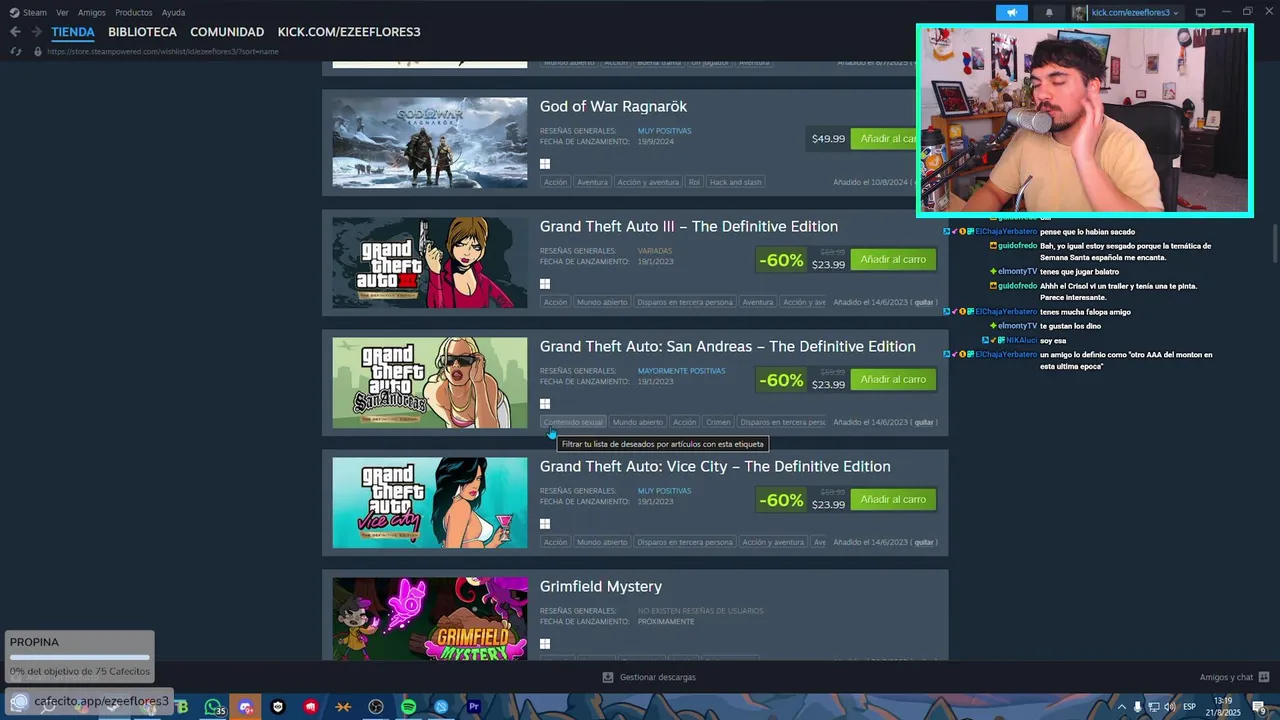1280x720 pixels.
Task: Open the Grimfield Mystery title link
Action: point(601,586)
